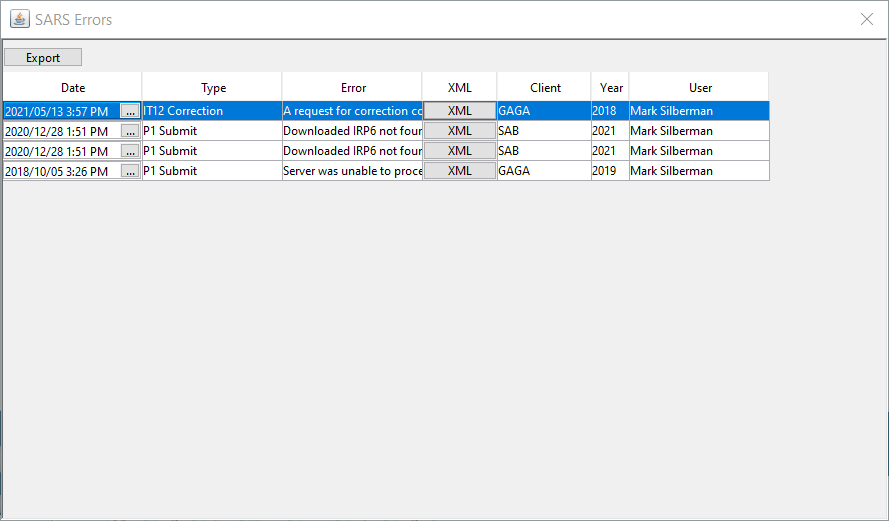
Task: Sort by the Year column header
Action: coord(611,88)
